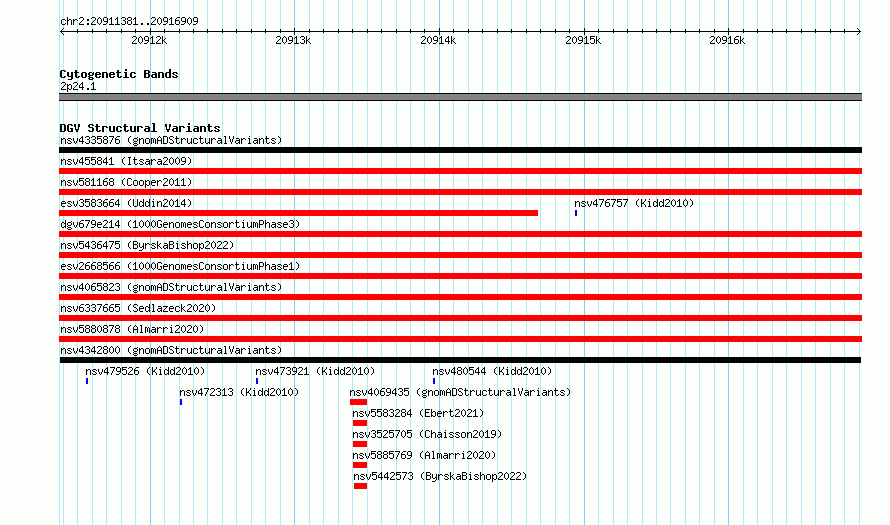Open variant nsv5880878 (Almarri2020) label
Screen dimensions: 890x525
[132, 329]
